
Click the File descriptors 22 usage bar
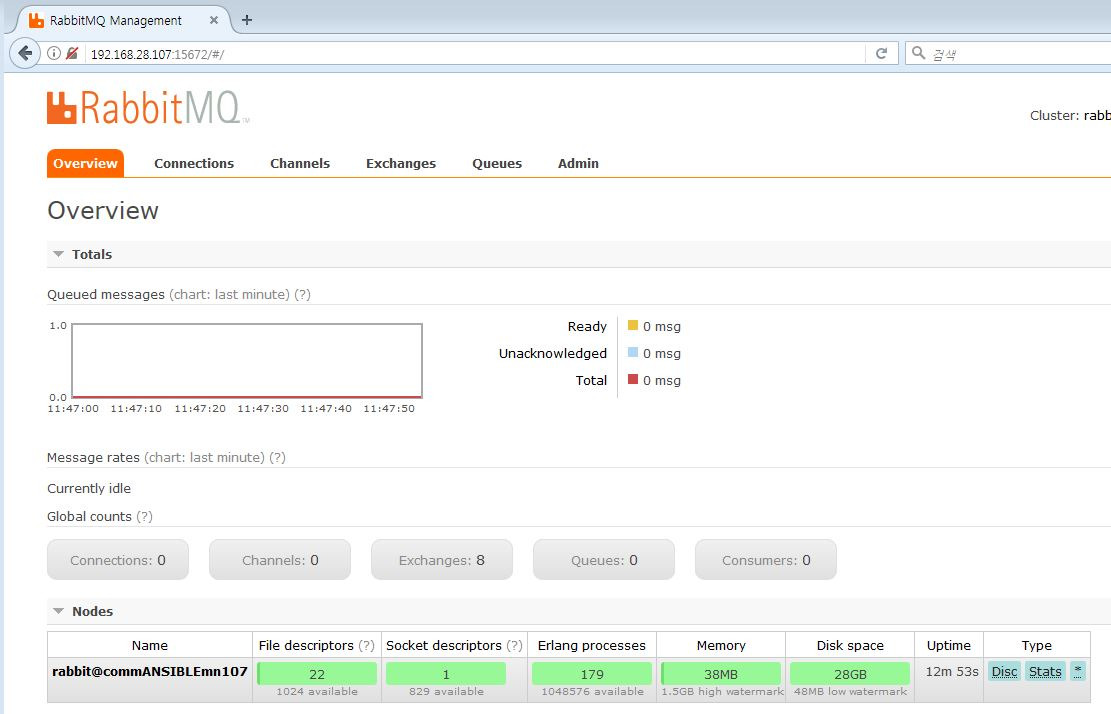tap(317, 674)
